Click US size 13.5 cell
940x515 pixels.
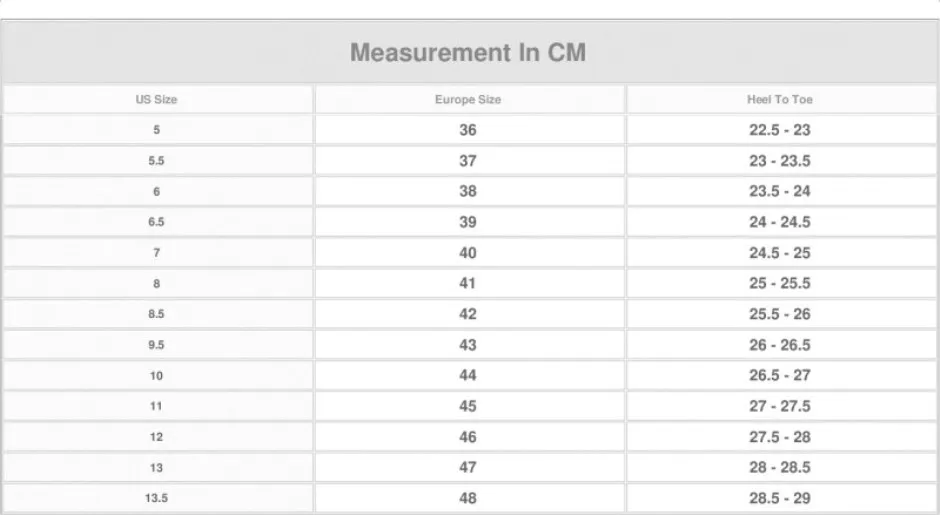[x=157, y=498]
